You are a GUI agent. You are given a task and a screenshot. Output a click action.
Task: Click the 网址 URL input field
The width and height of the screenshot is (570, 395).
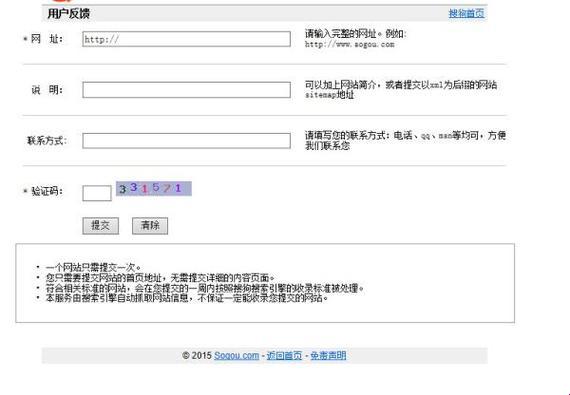point(186,39)
